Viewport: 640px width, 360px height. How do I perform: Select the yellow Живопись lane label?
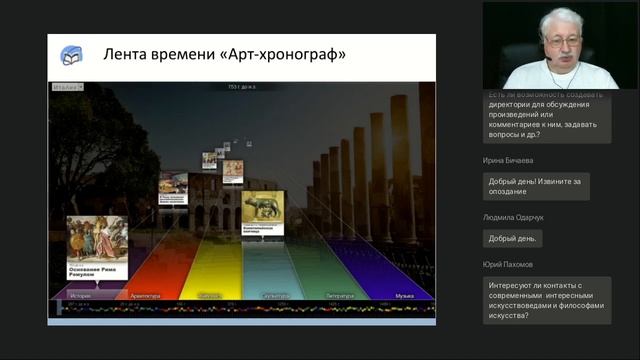[210, 296]
